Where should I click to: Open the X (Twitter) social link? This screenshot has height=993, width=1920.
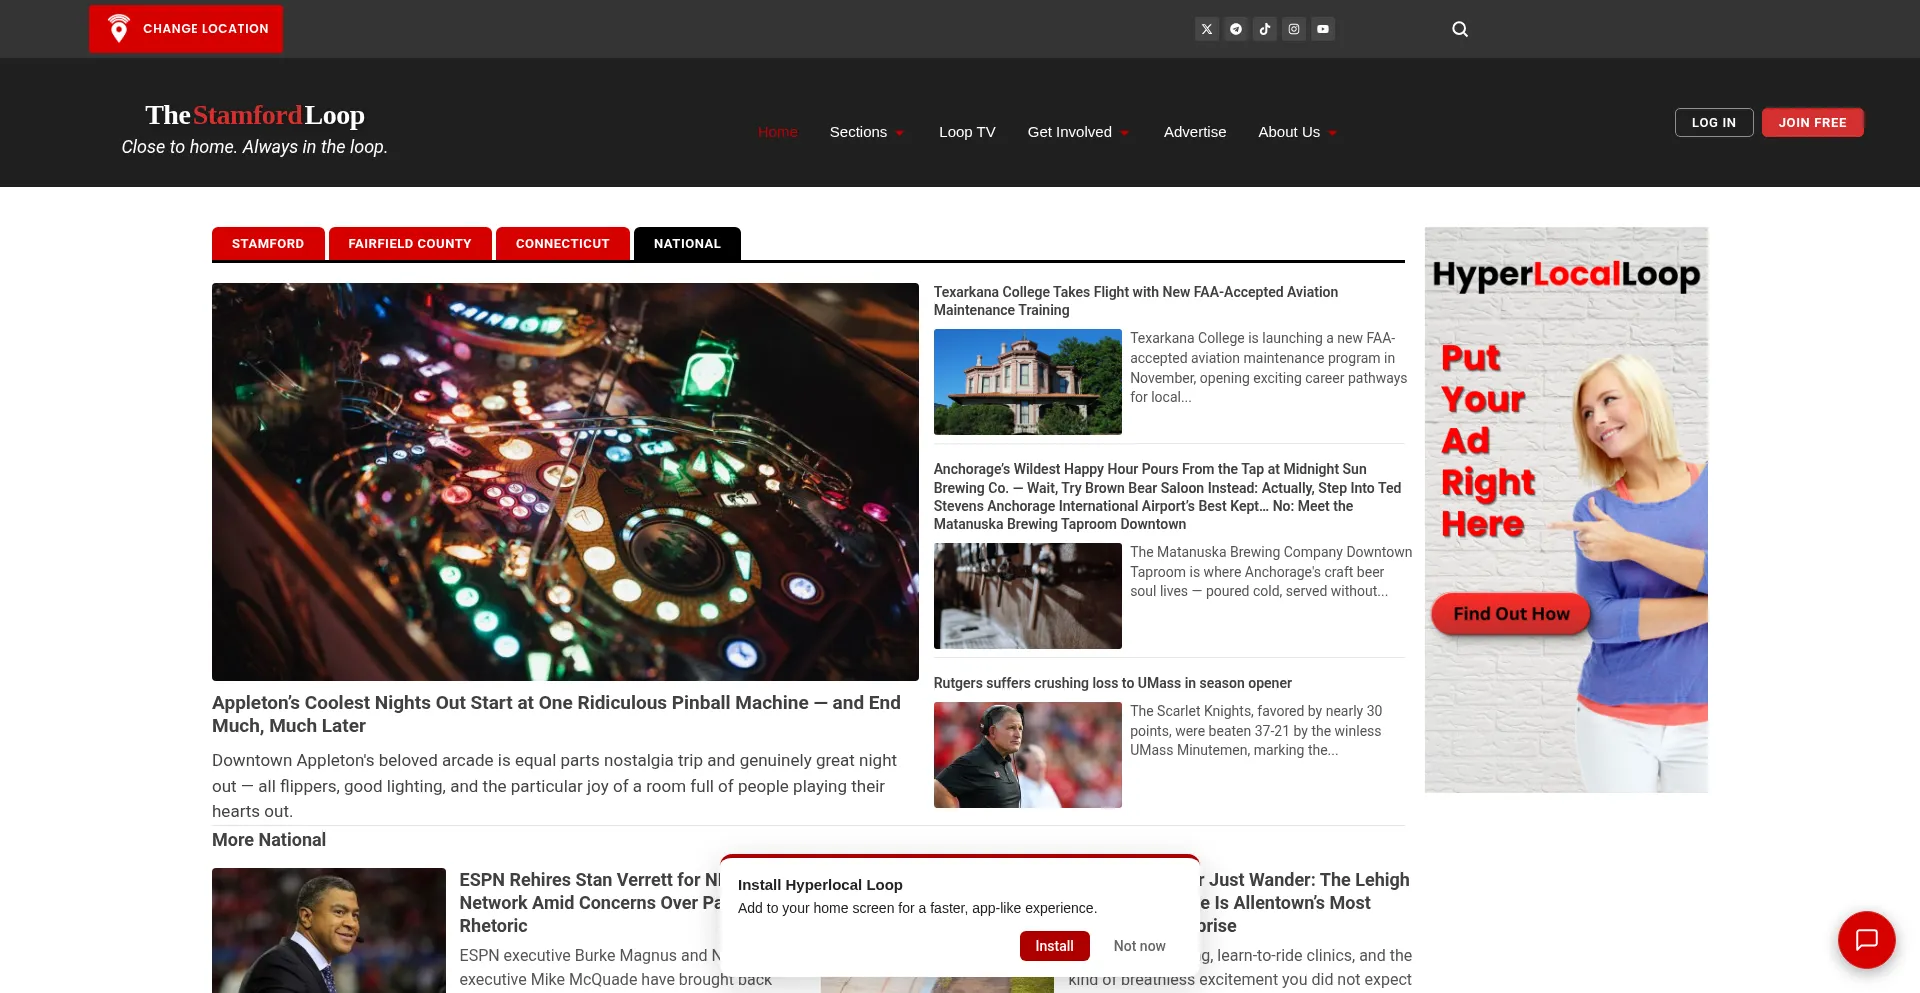point(1206,29)
